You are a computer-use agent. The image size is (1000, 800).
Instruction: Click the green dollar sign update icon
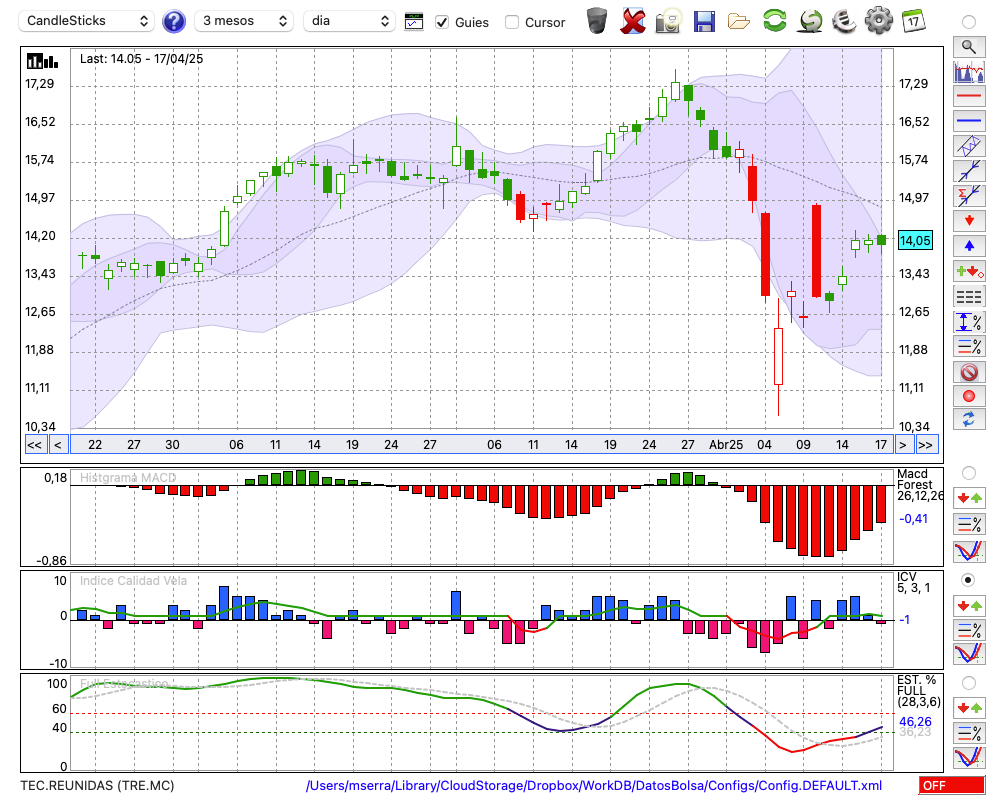point(810,20)
